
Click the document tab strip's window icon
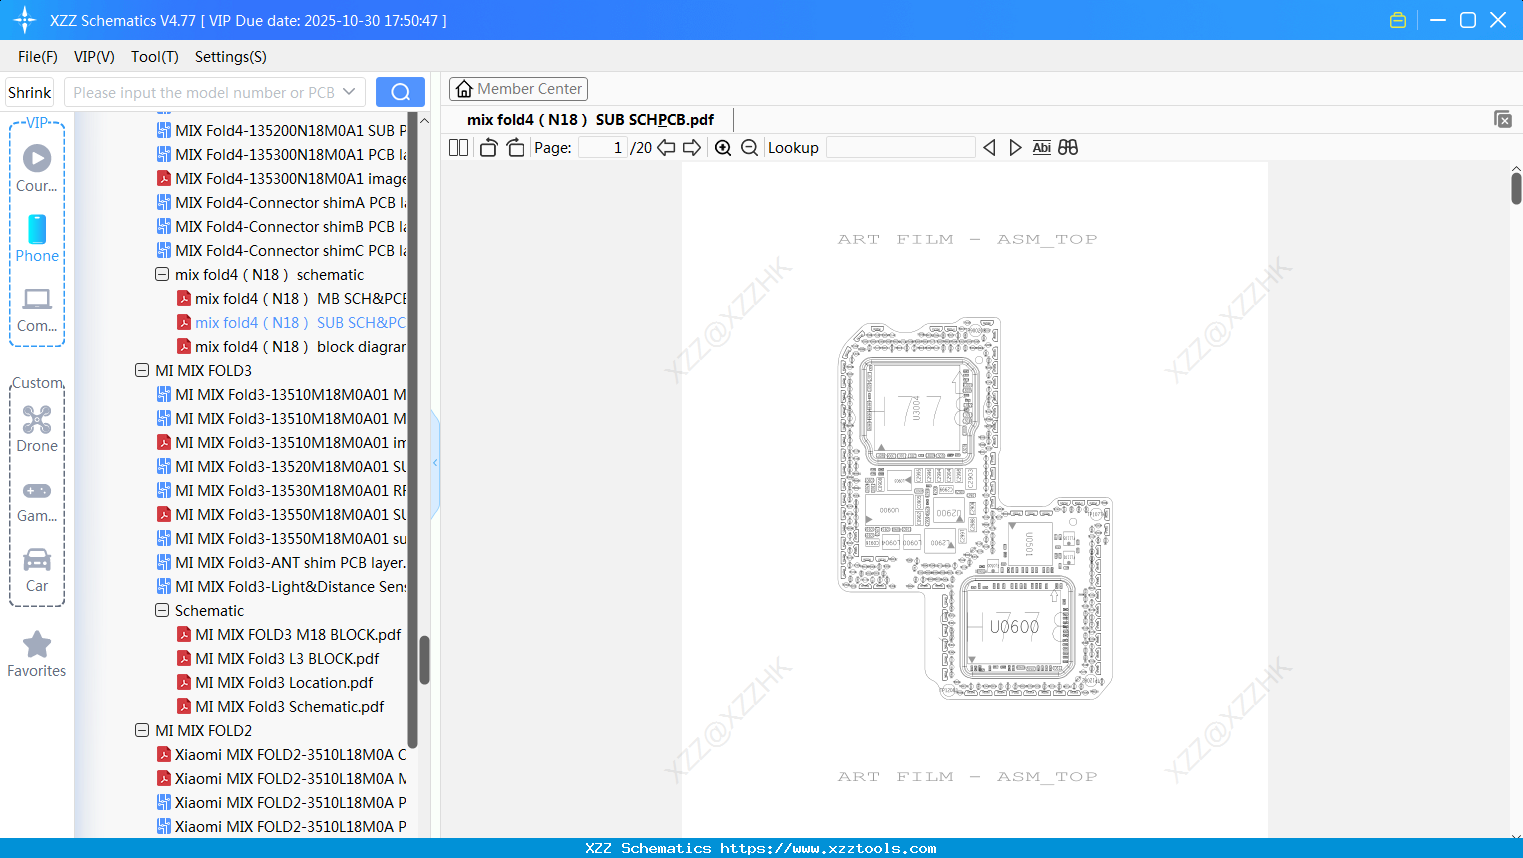[x=1503, y=119]
